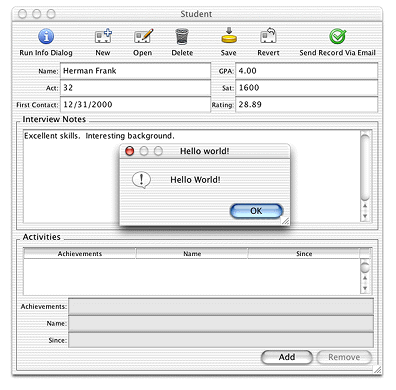Viewport: 396px width, 390px height.
Task: Click the Activities table scrollbar up arrow
Action: (365, 277)
